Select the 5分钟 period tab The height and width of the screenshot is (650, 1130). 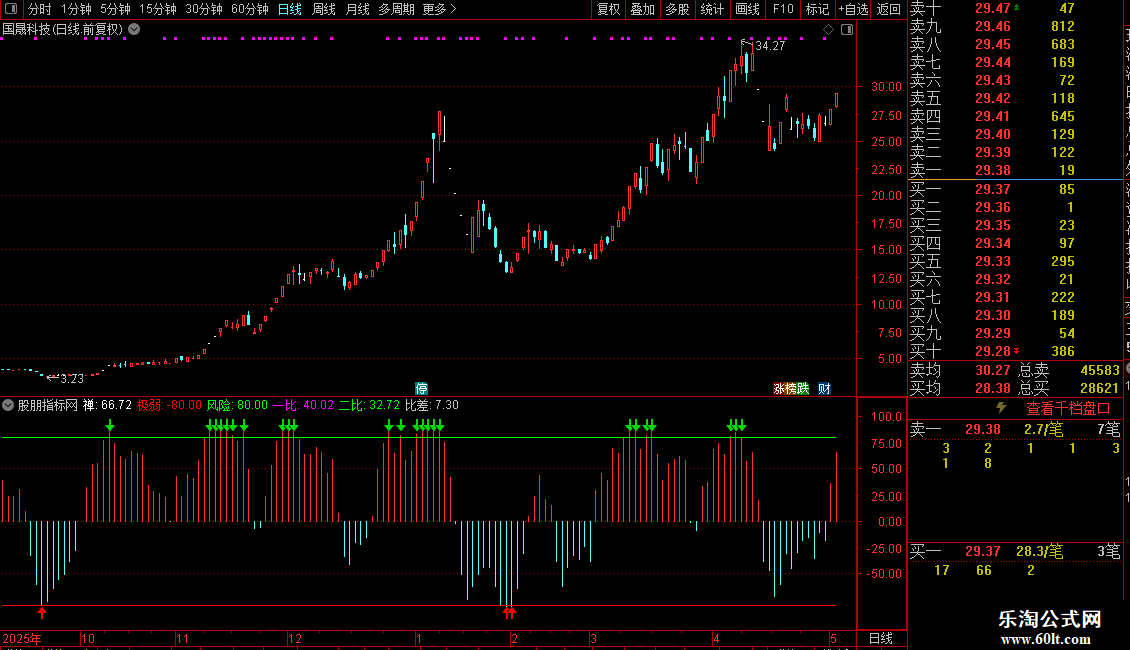coord(115,9)
